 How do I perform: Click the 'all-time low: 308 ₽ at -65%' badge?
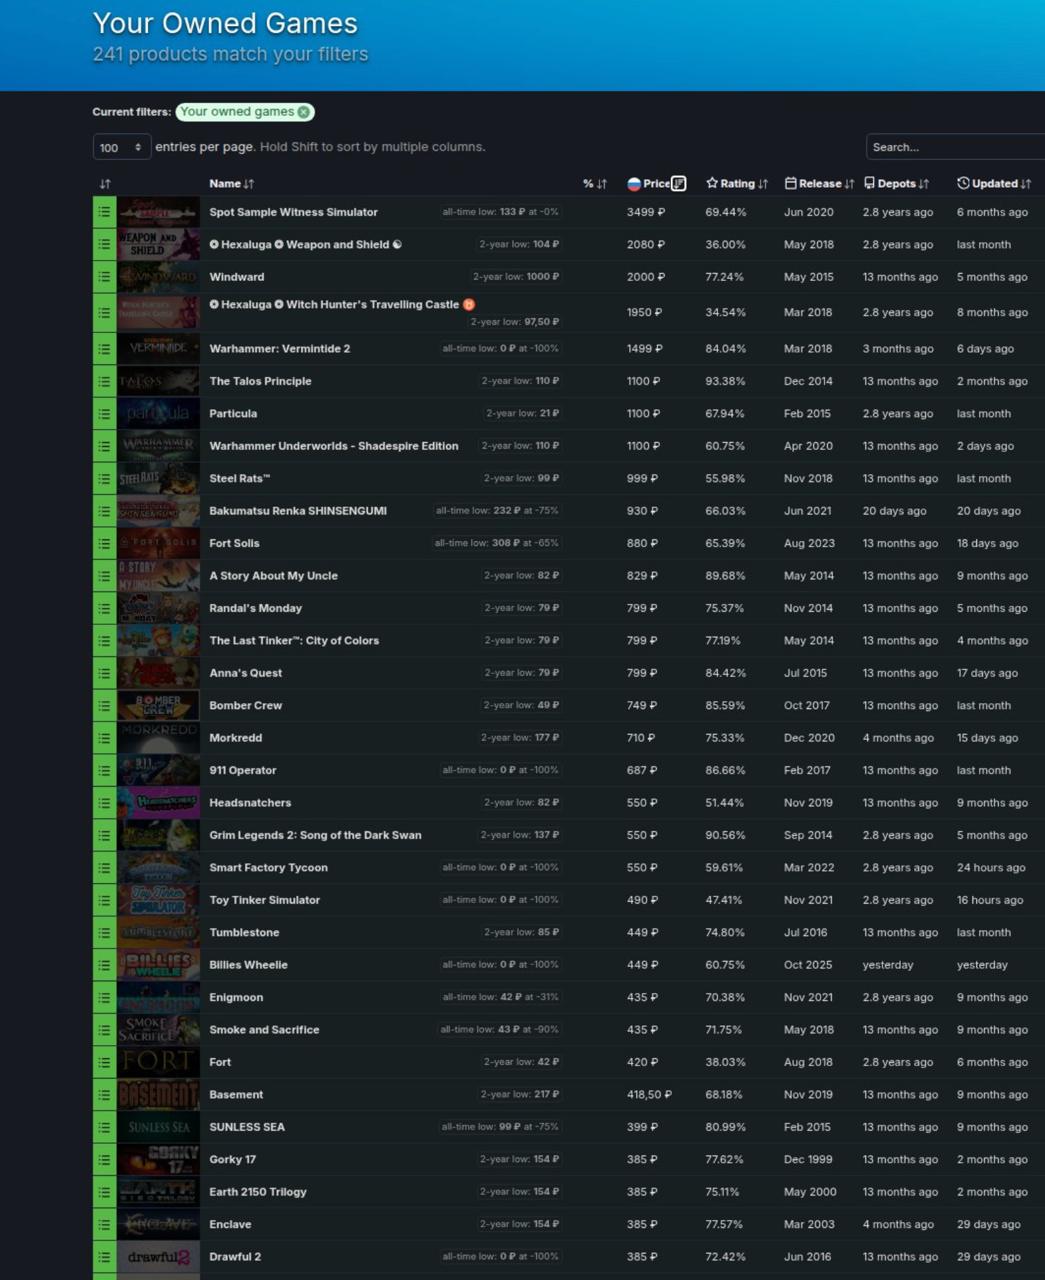[x=496, y=544]
